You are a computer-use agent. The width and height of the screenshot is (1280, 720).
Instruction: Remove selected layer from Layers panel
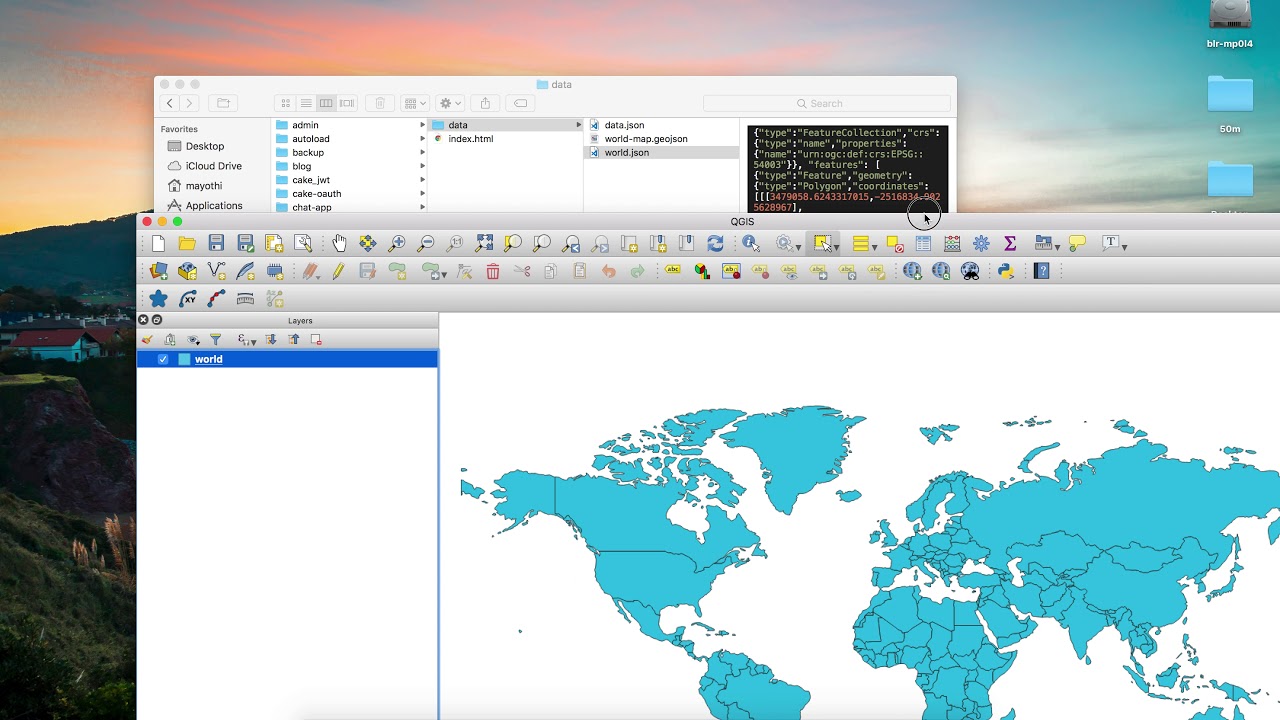[316, 340]
